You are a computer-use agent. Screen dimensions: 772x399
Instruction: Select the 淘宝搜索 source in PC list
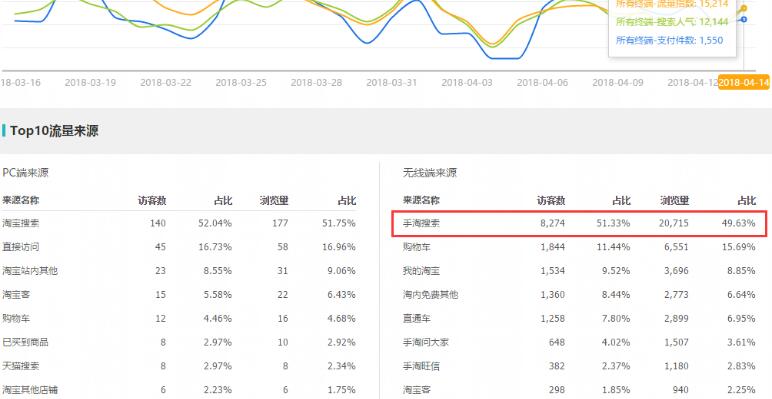pyautogui.click(x=21, y=223)
